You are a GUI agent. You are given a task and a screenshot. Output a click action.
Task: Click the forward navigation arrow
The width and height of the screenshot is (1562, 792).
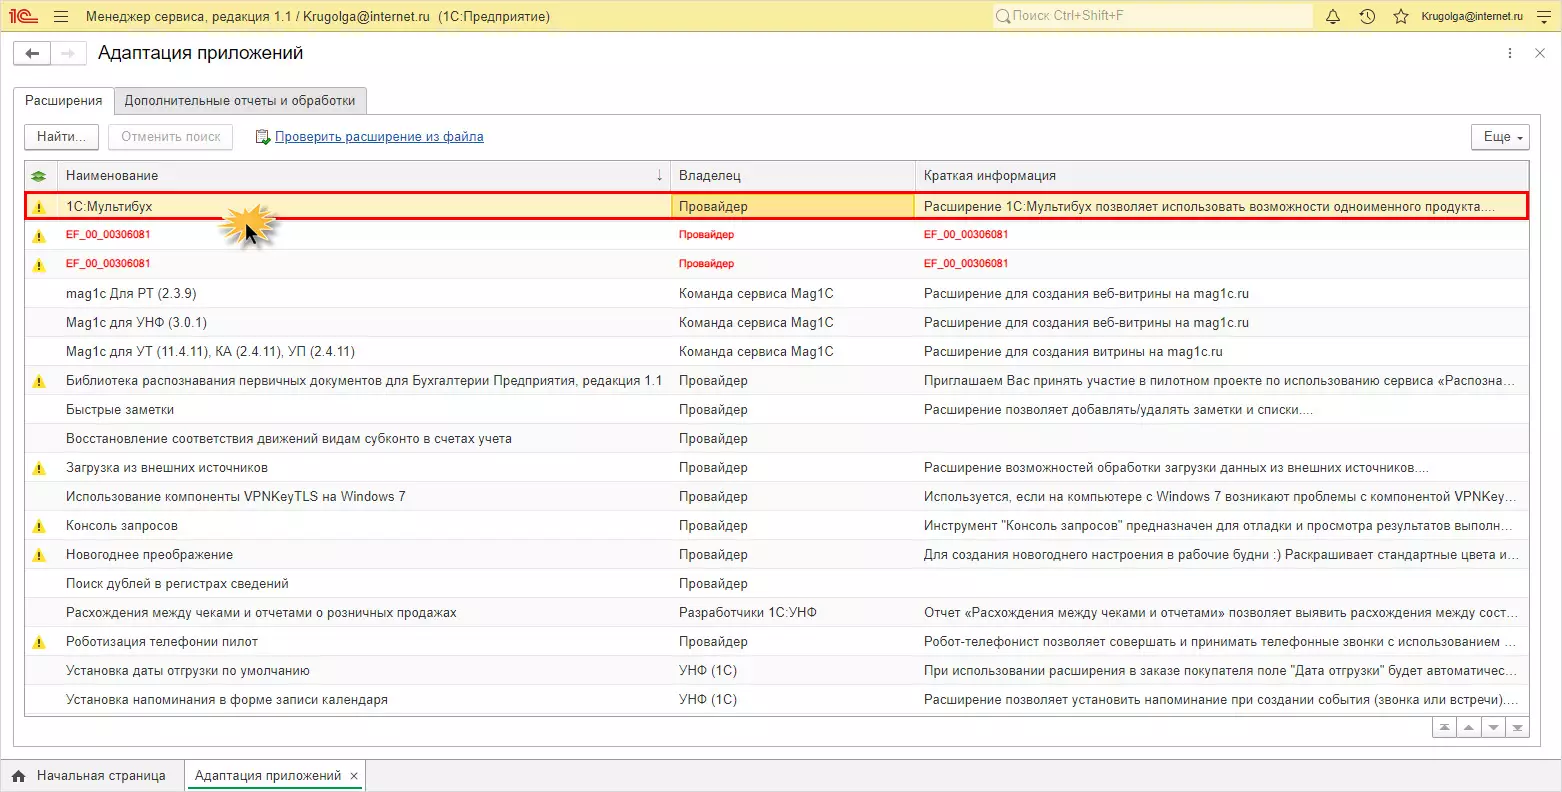(68, 54)
